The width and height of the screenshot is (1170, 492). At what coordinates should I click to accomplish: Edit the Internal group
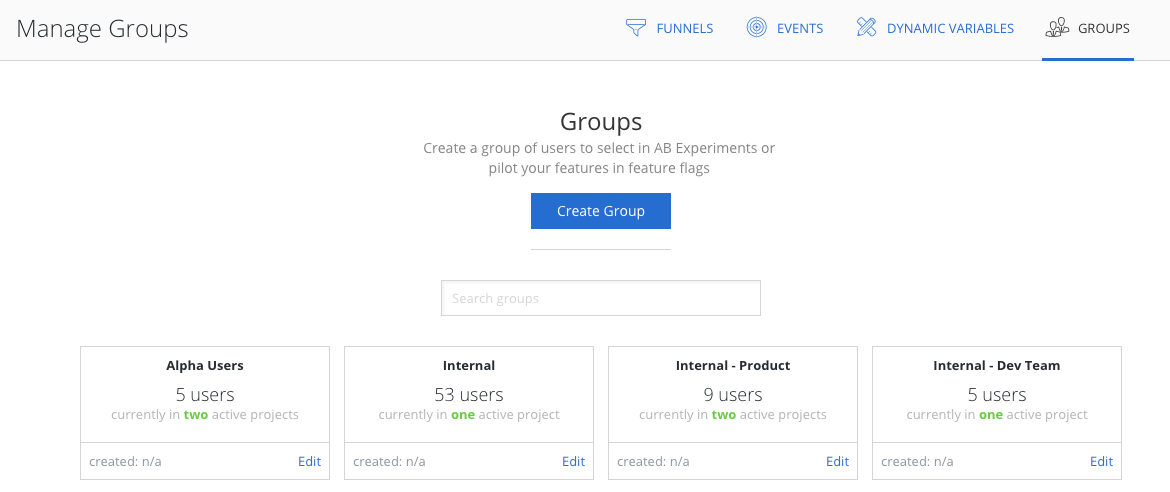pos(573,461)
